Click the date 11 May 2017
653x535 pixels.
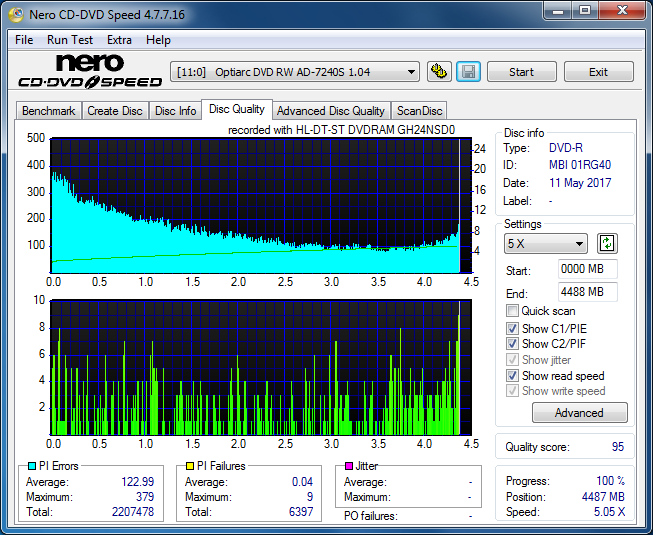coord(580,183)
